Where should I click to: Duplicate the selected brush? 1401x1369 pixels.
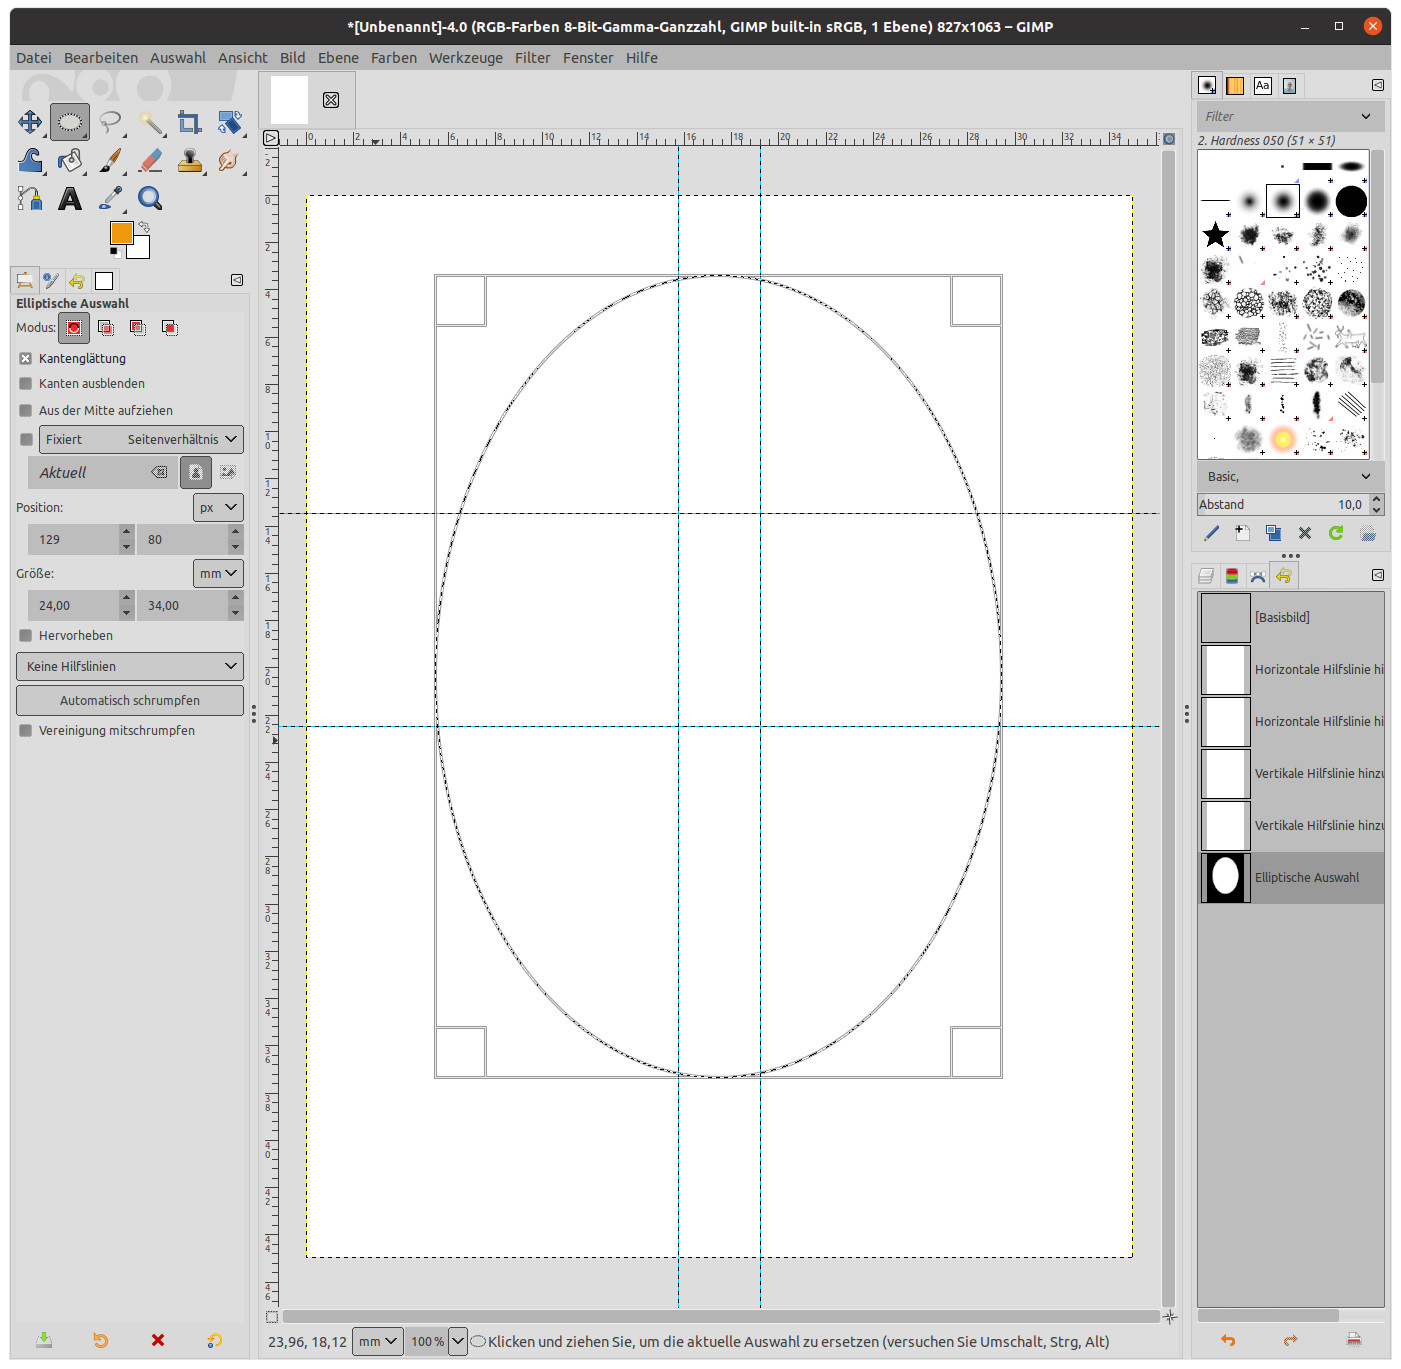pos(1273,533)
